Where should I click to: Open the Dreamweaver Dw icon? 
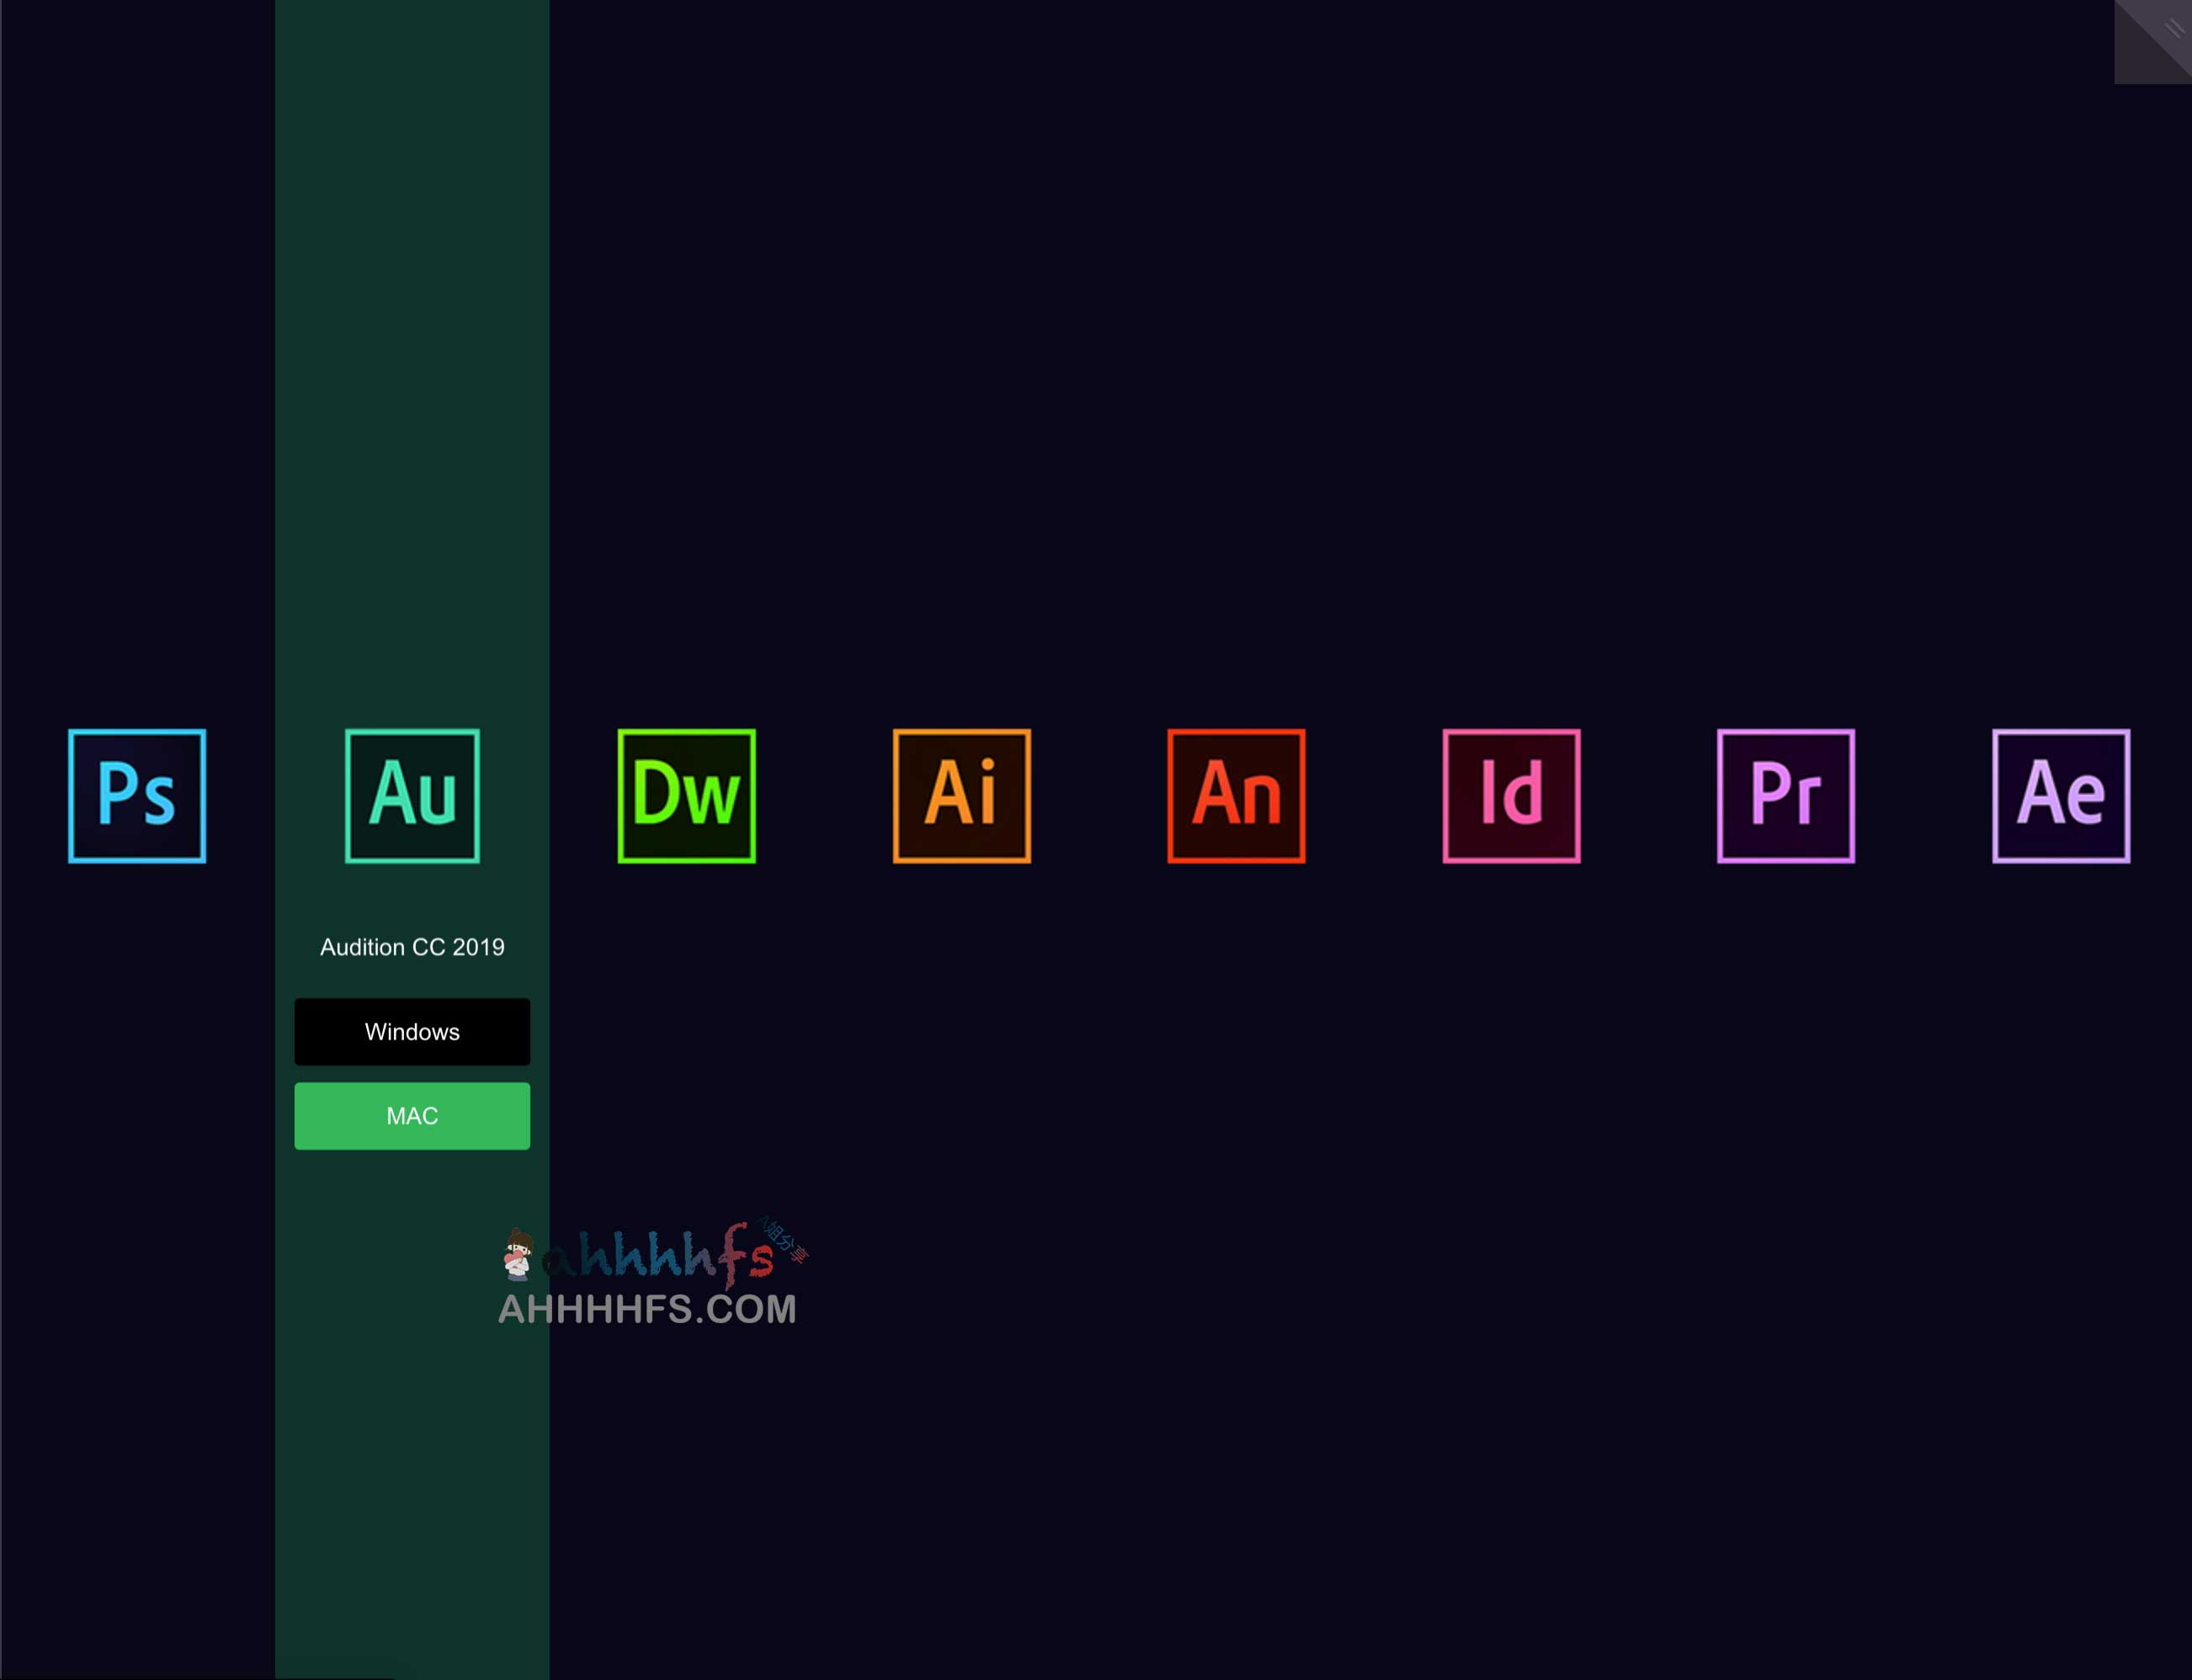coord(687,796)
